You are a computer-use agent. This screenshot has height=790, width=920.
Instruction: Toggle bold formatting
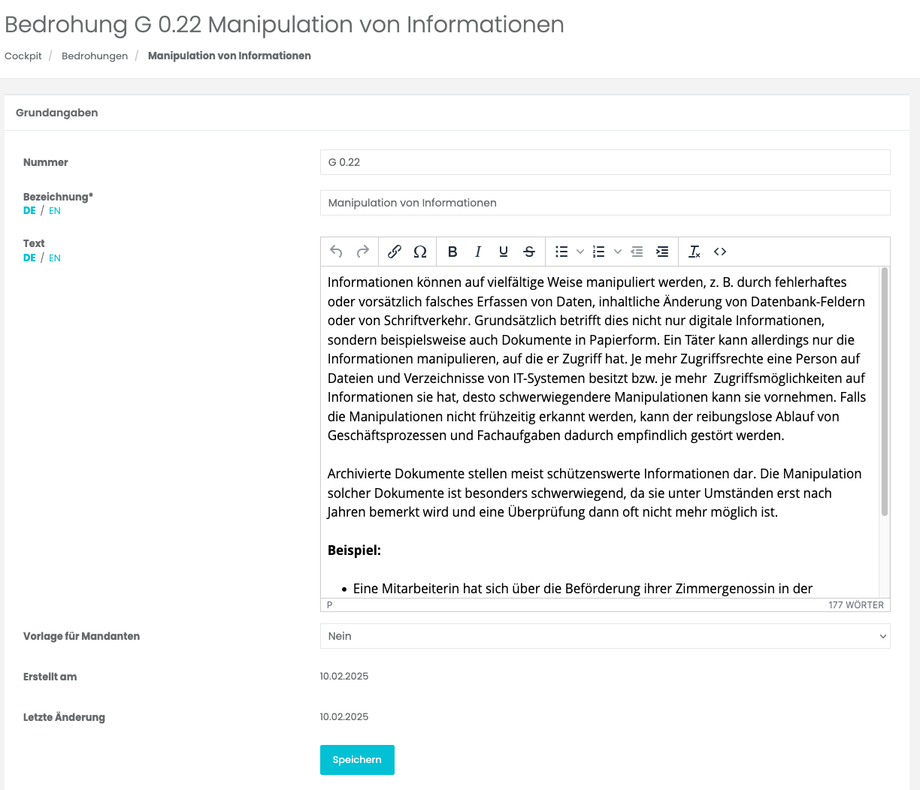tap(452, 252)
